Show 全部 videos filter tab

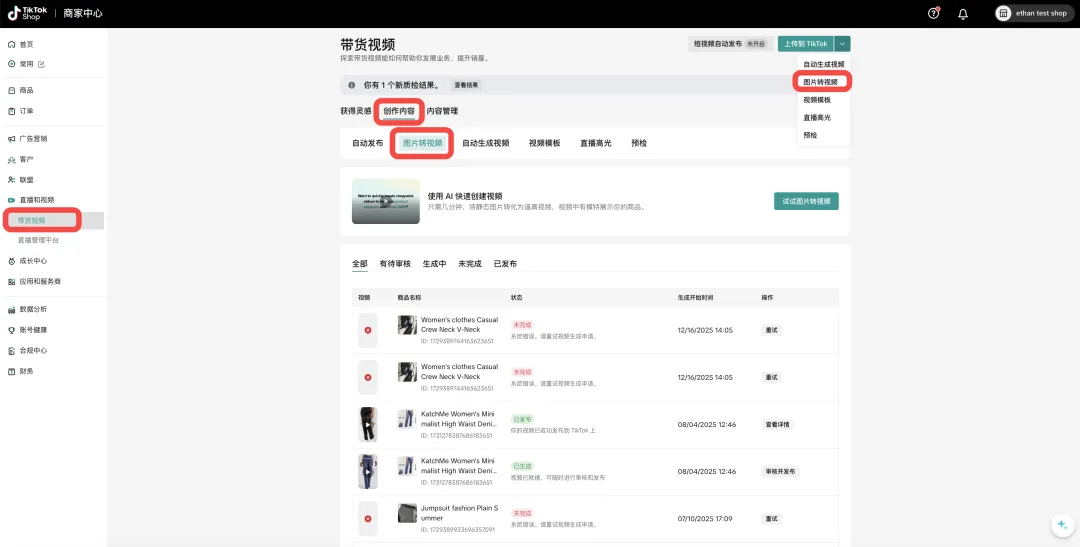(360, 264)
